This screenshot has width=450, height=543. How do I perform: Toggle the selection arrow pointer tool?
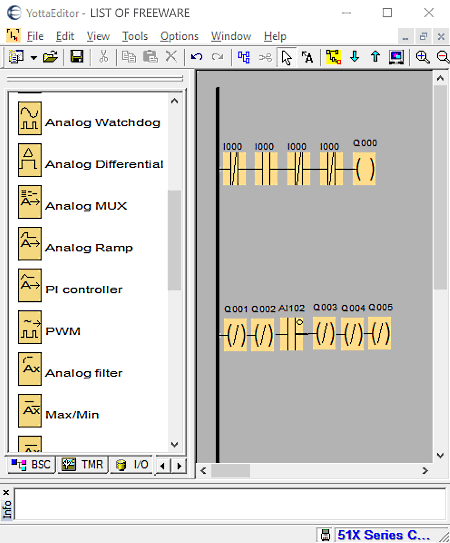point(286,57)
